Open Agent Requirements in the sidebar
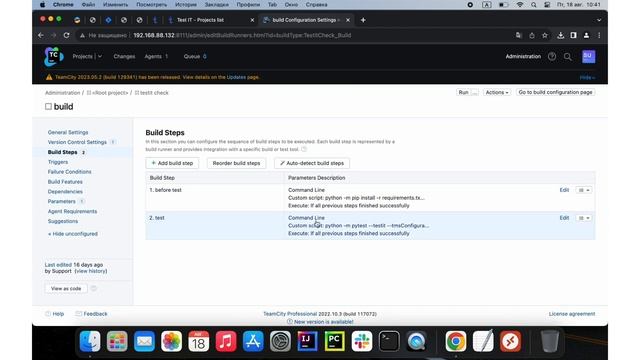Image resolution: width=640 pixels, height=360 pixels. 72,211
